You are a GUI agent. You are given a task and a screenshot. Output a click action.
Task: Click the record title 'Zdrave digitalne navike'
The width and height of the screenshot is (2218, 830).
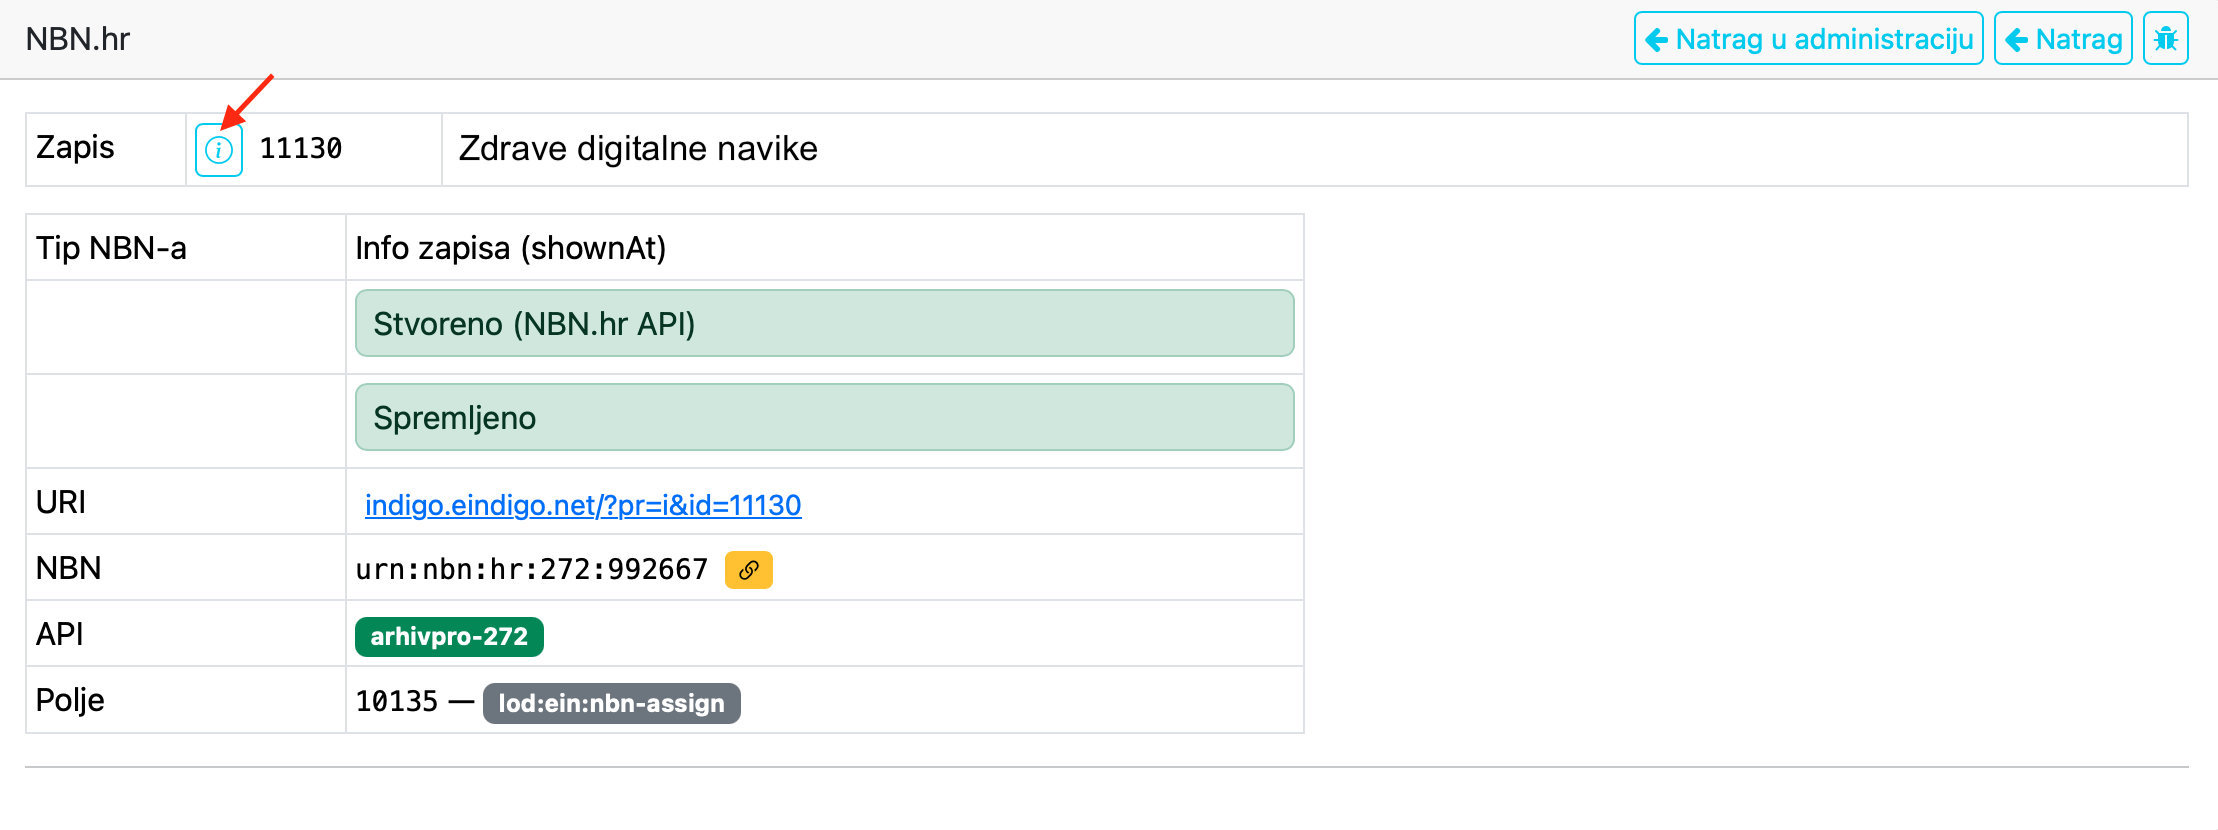pyautogui.click(x=637, y=148)
